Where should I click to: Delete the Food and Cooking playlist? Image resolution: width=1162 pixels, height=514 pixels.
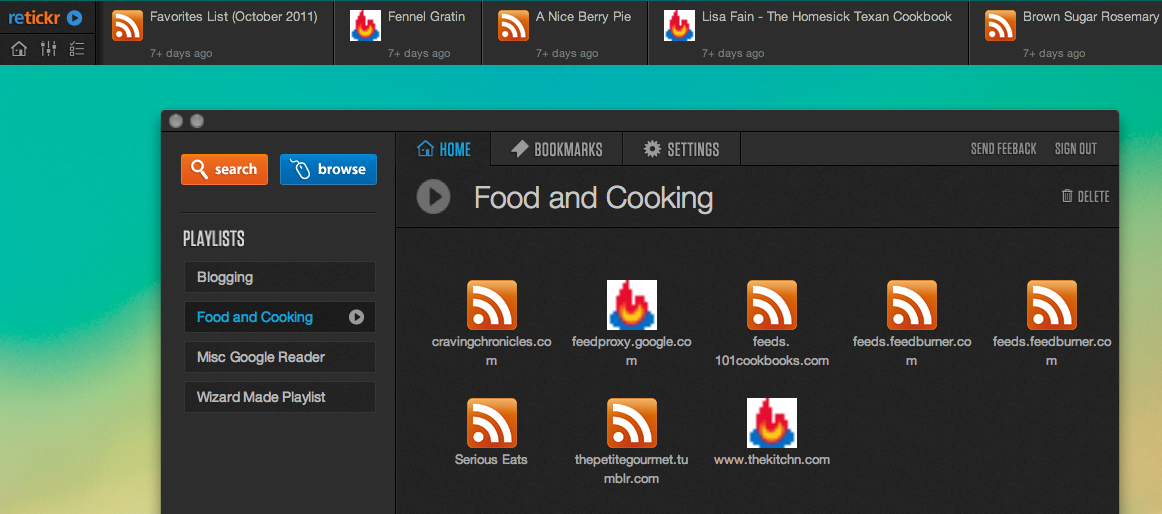click(x=1086, y=196)
